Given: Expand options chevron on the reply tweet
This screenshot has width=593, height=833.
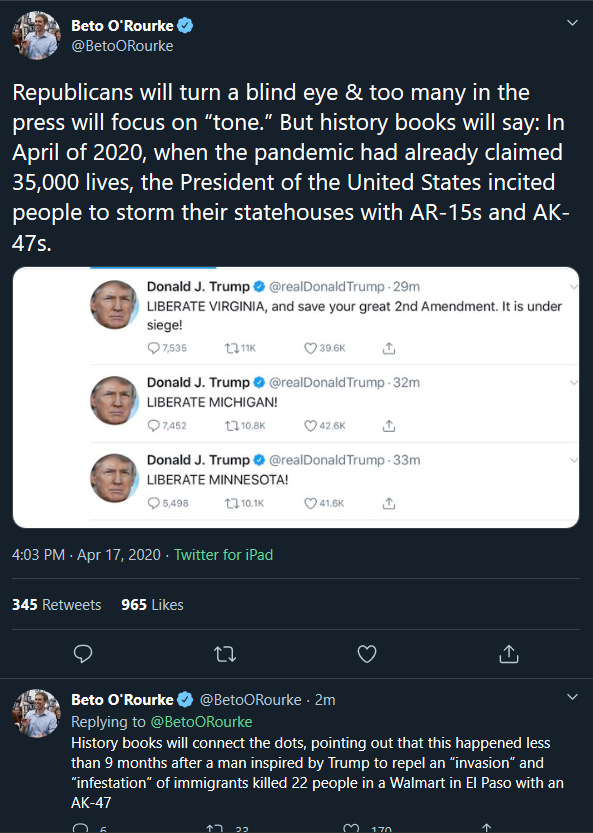Looking at the screenshot, I should click(572, 696).
